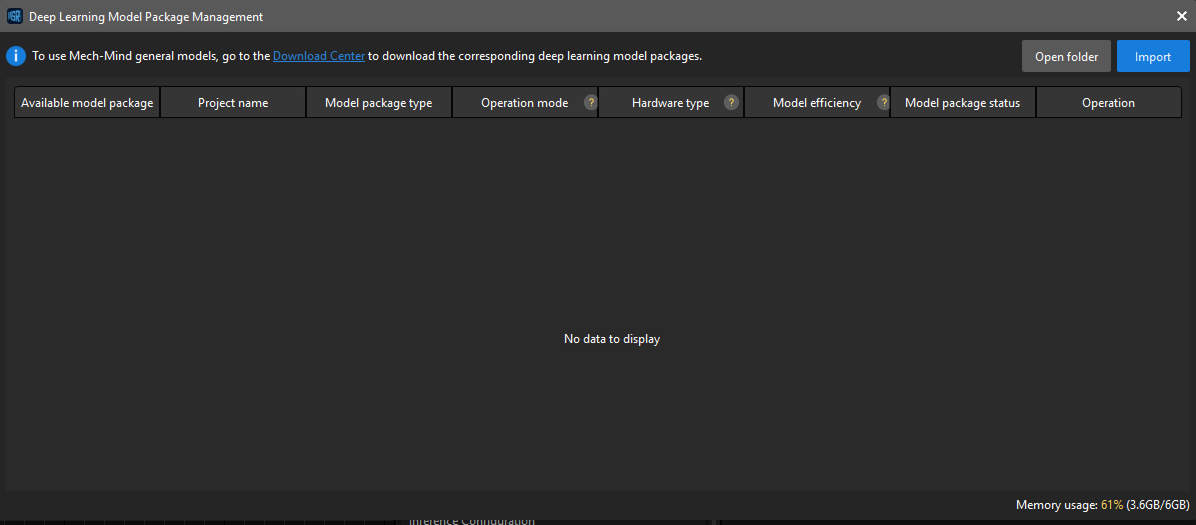Show help for Operation mode column
Viewport: 1196px width, 525px height.
point(590,102)
